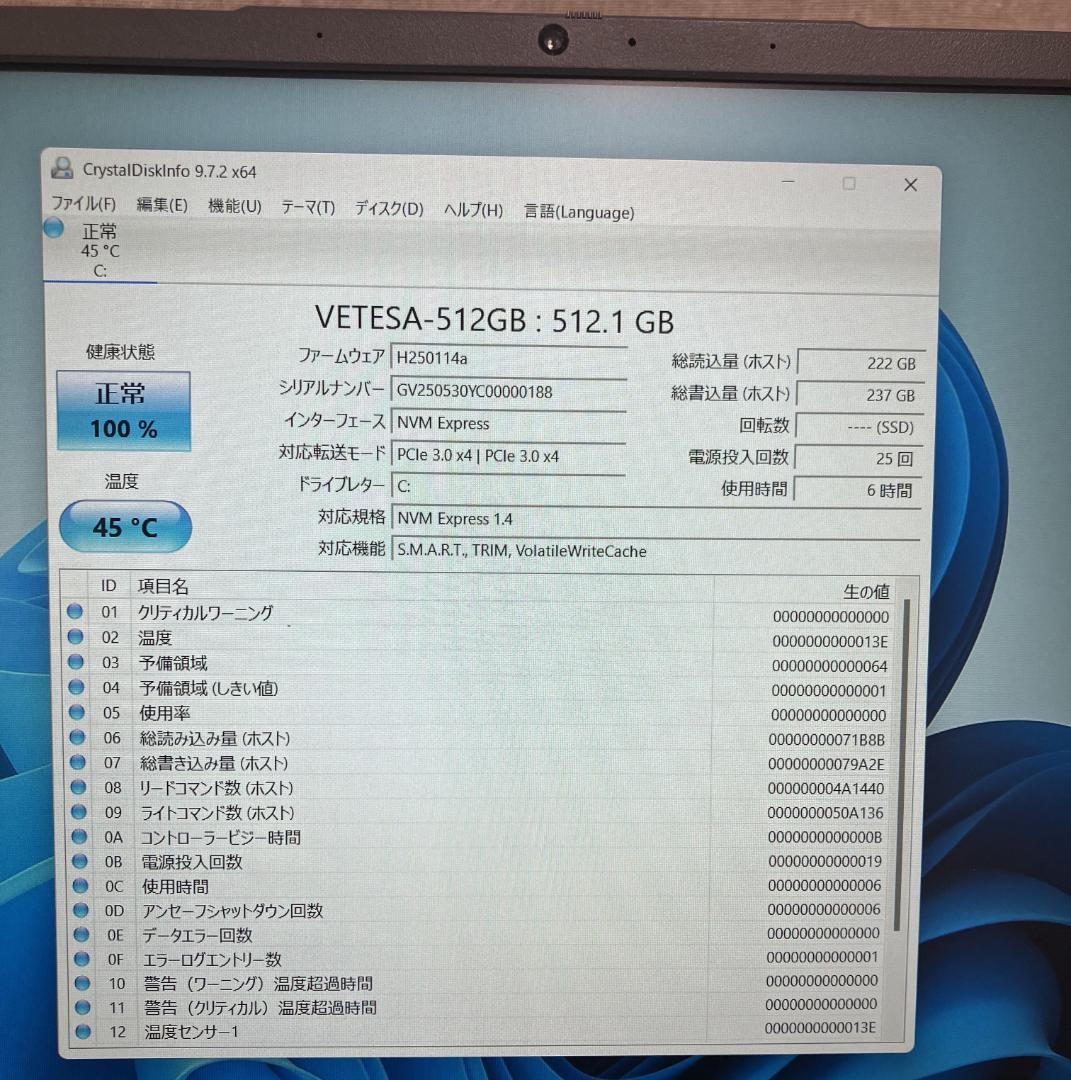Click the blue indicator next to the 温度 attribute
This screenshot has width=1071, height=1080.
click(x=78, y=636)
